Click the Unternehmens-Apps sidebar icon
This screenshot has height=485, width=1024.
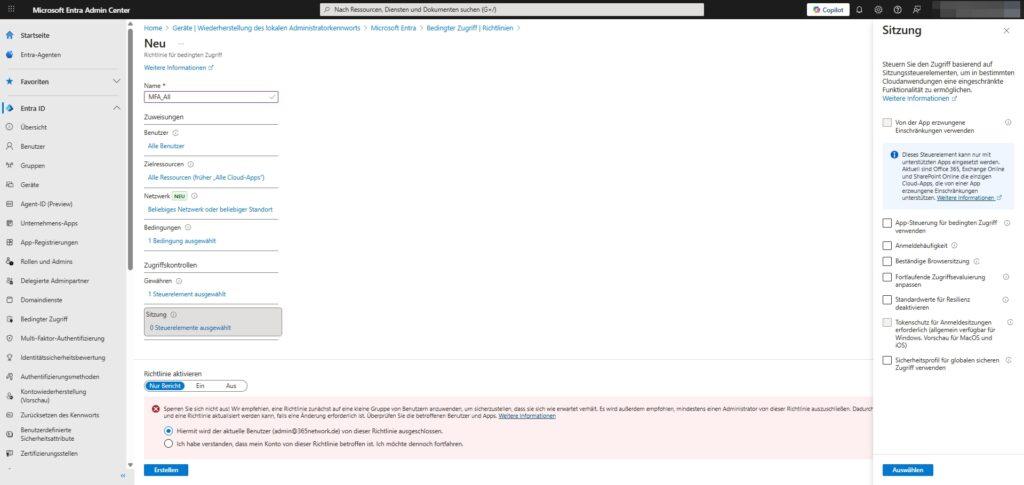[x=9, y=223]
